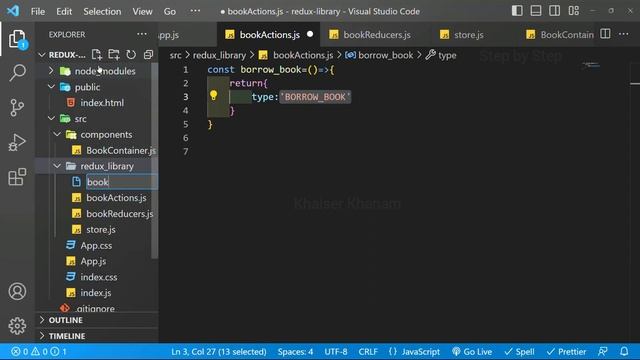Open the Source Control view icon
Screen dimensions: 640x360
tap(17, 108)
